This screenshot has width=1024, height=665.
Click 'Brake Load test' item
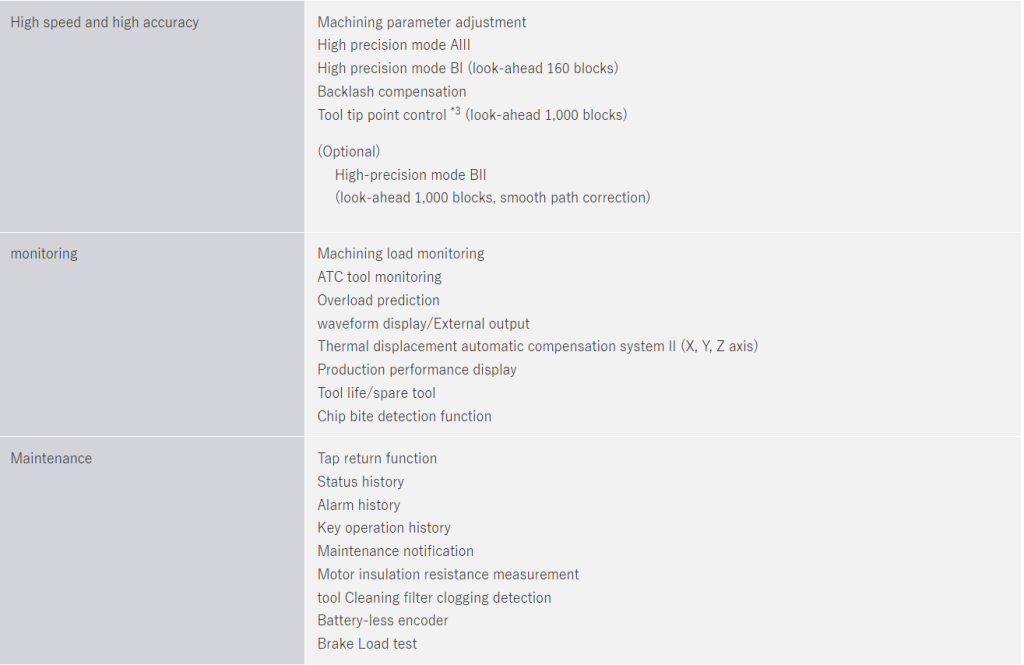click(367, 644)
